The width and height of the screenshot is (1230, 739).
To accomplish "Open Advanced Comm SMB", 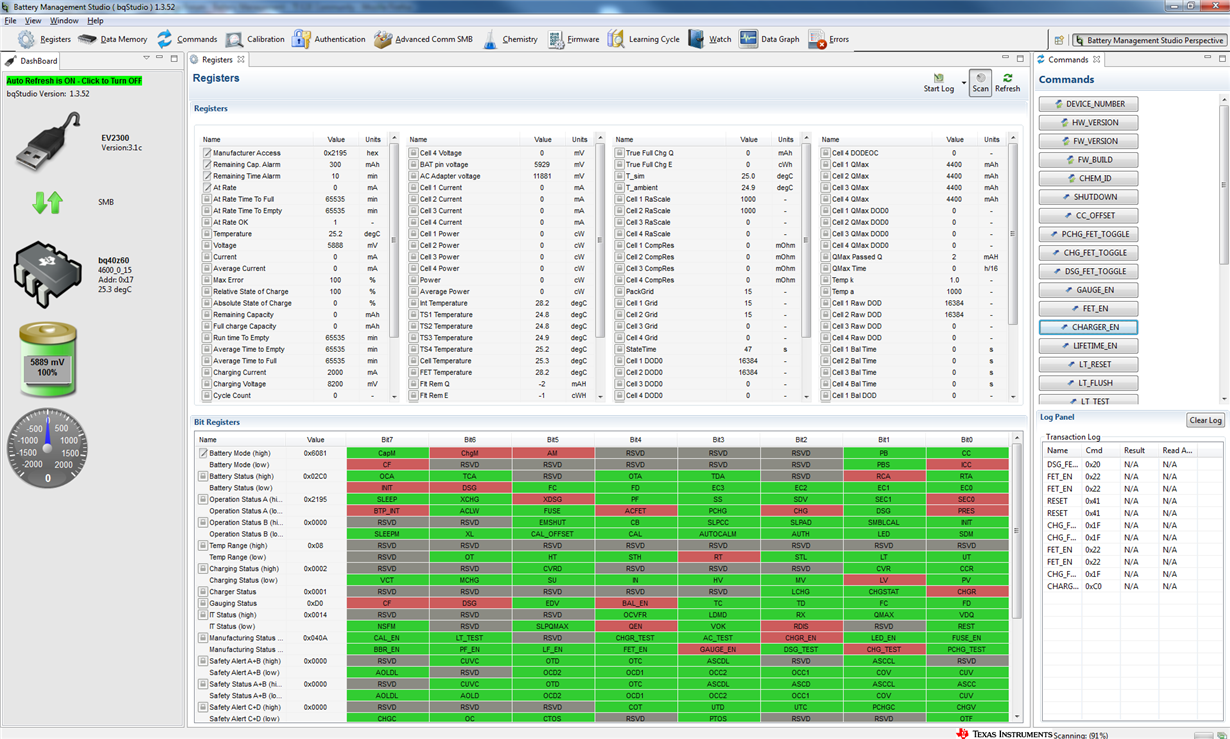I will pos(423,40).
